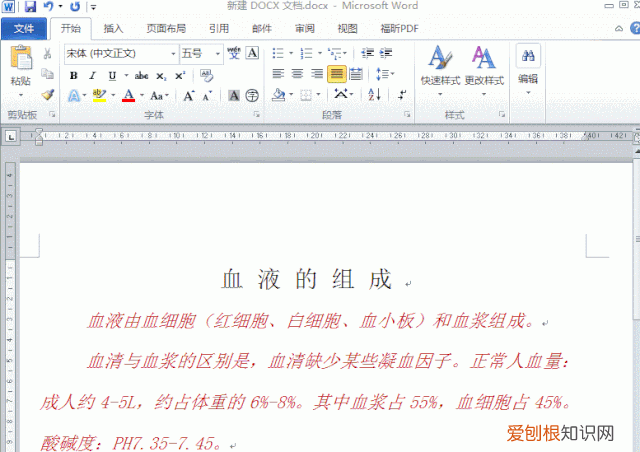Toggle character shading A button
Image resolution: width=640 pixels, height=452 pixels.
click(233, 96)
